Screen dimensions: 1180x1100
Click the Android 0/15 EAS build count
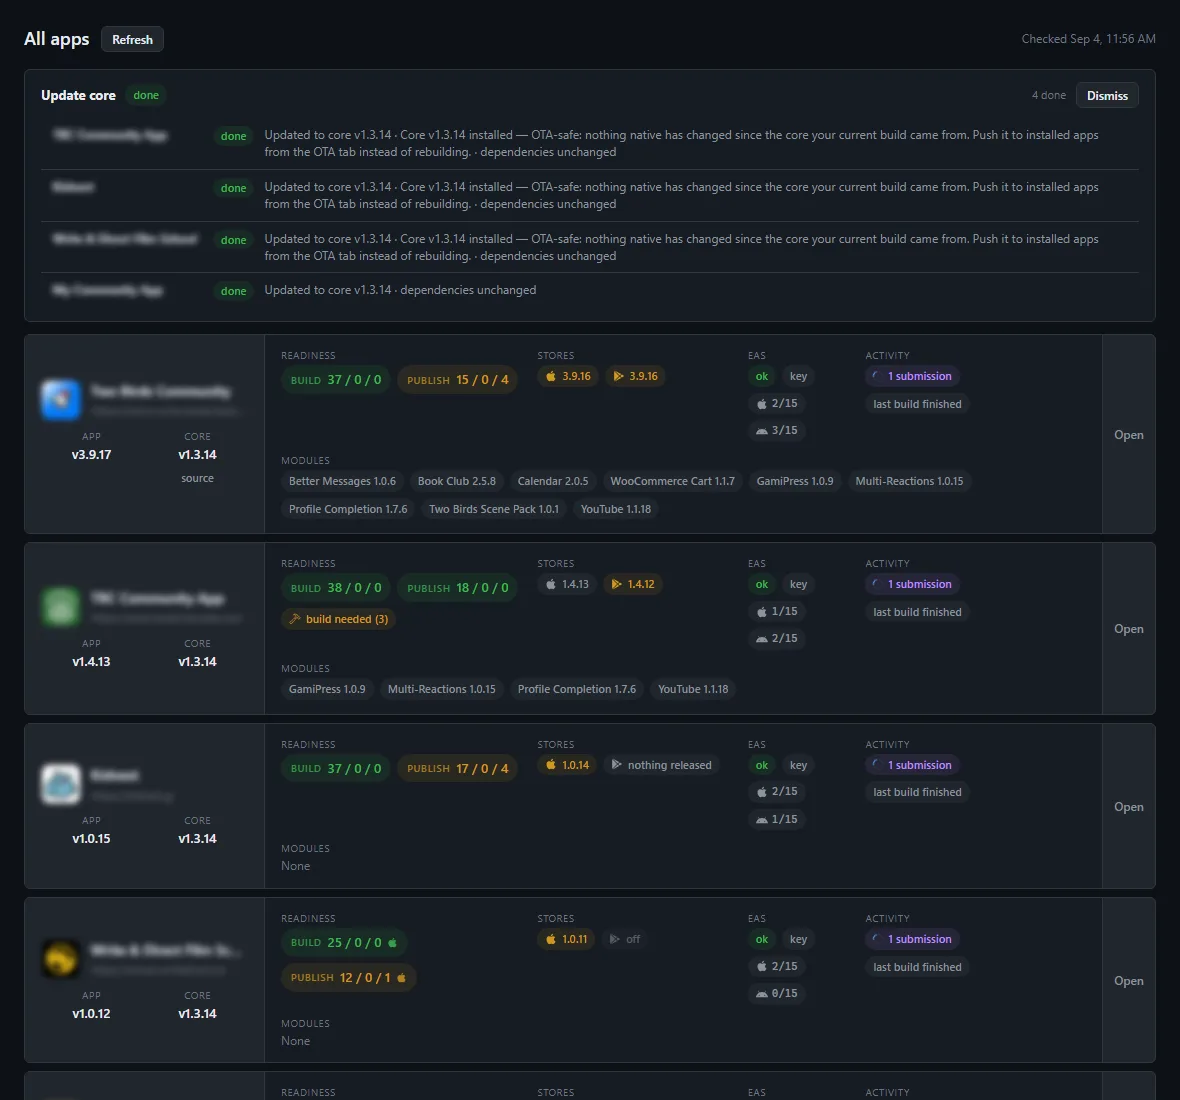pyautogui.click(x=777, y=993)
